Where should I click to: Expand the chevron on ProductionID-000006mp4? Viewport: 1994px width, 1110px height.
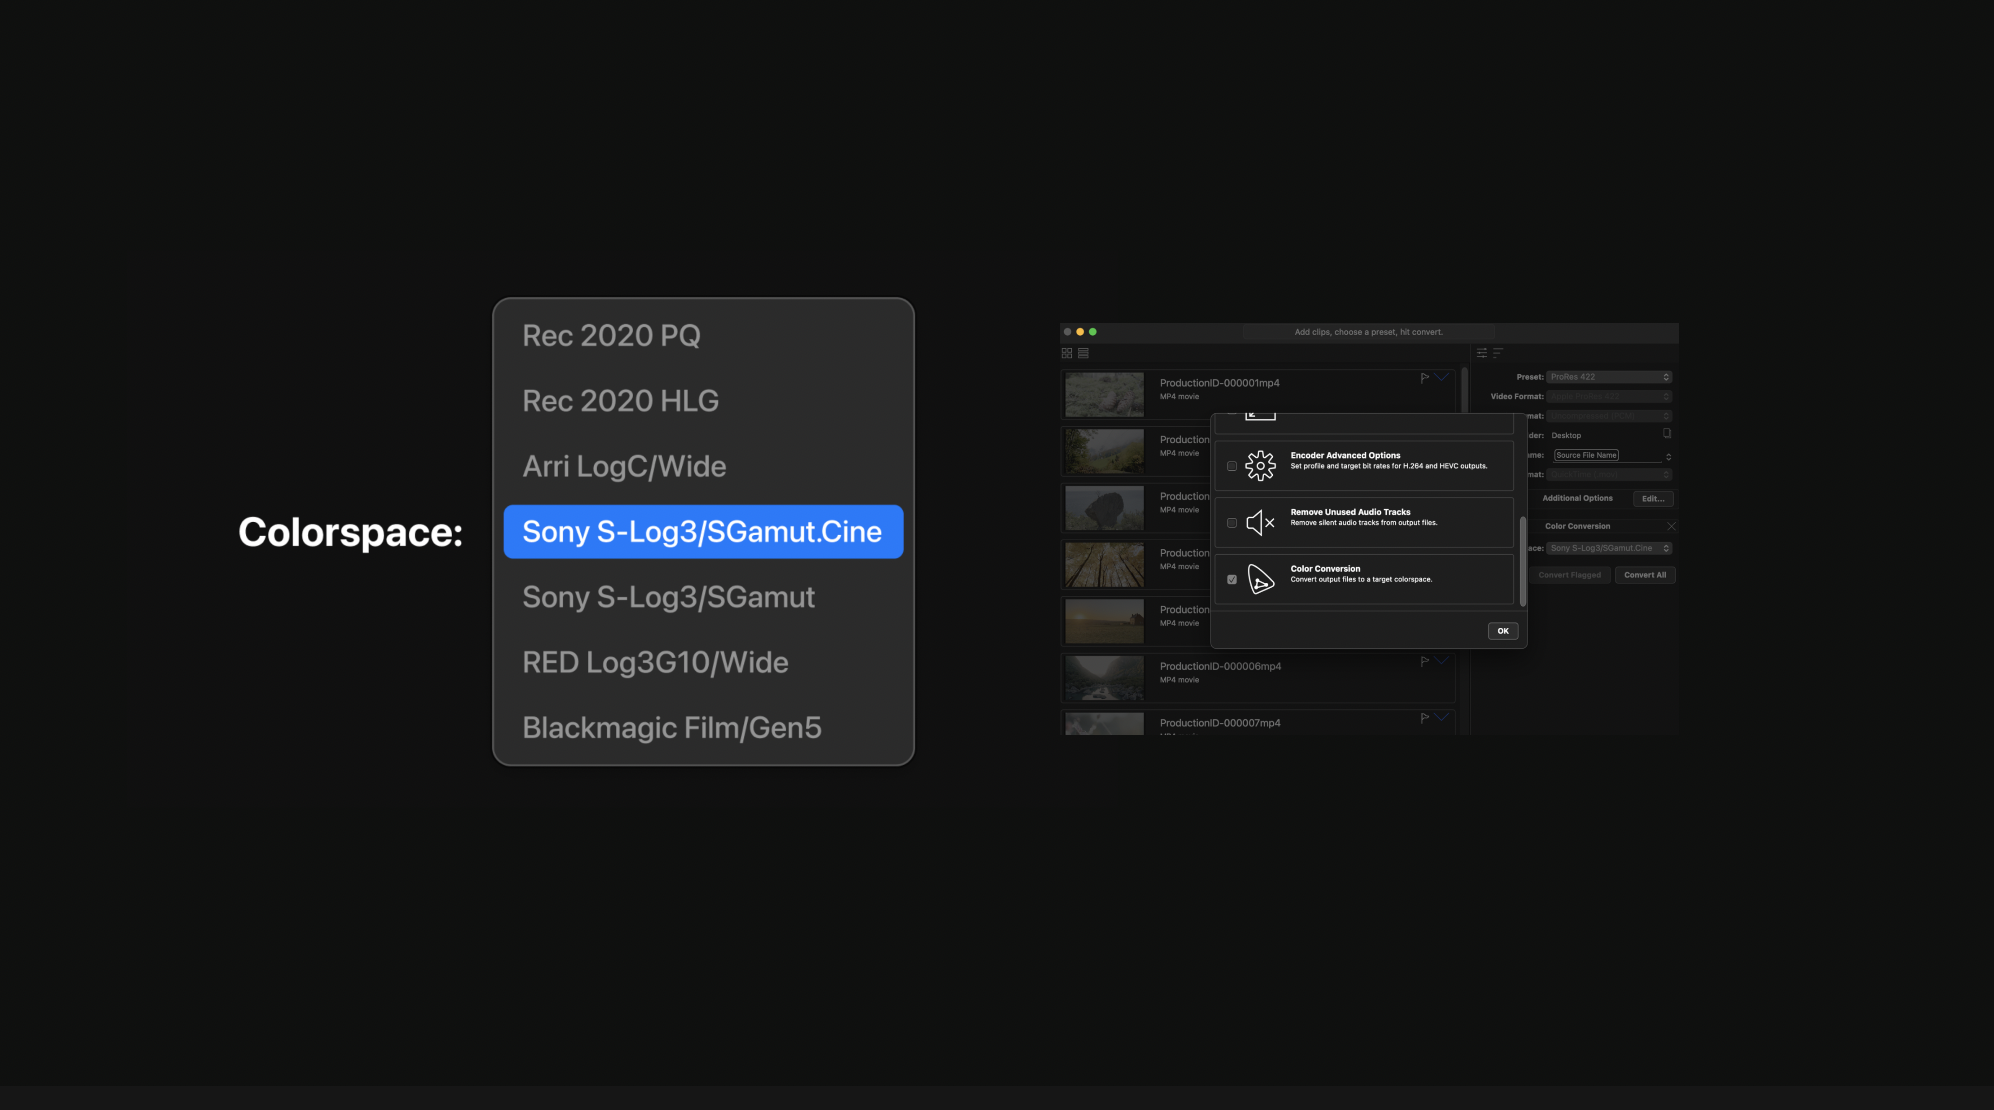[1442, 661]
